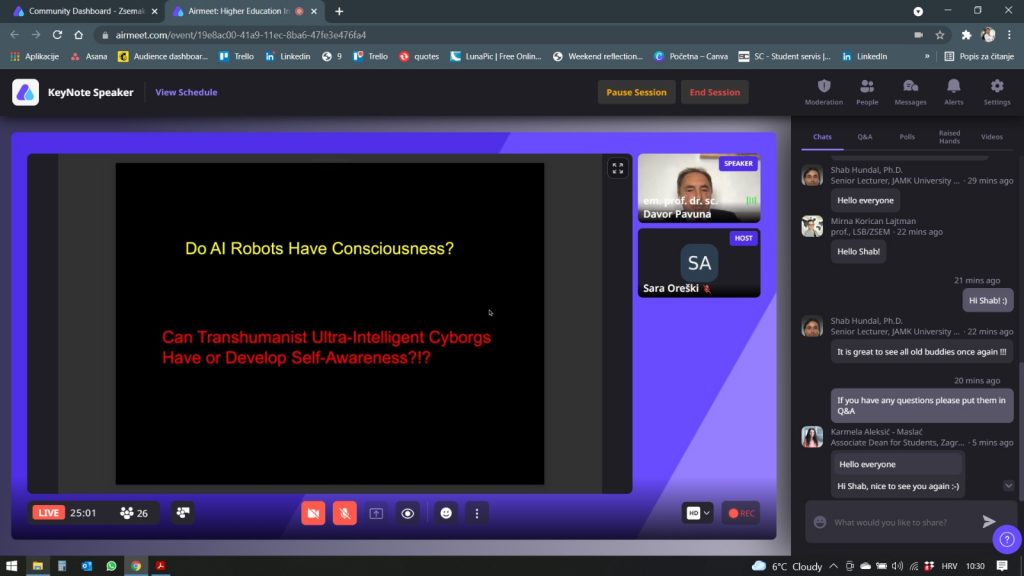The height and width of the screenshot is (576, 1024).
Task: Open WhatsApp from taskbar
Action: (x=111, y=566)
